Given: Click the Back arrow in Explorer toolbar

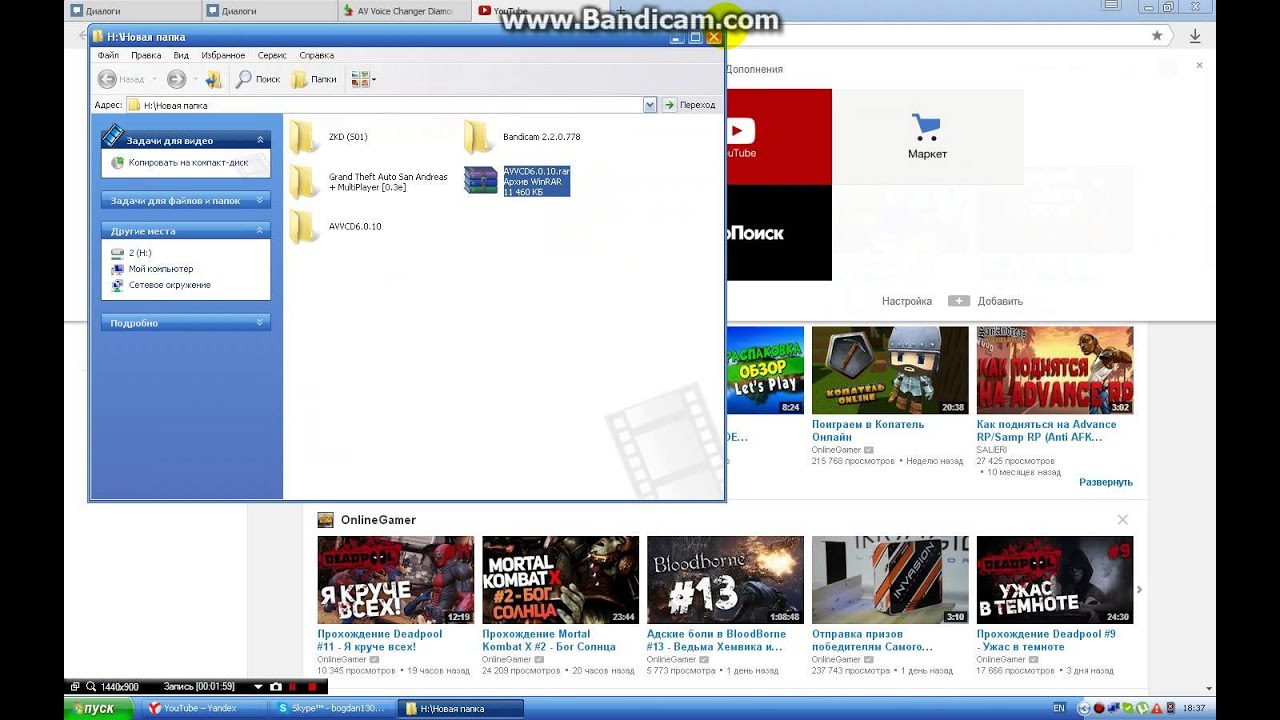Looking at the screenshot, I should (107, 79).
